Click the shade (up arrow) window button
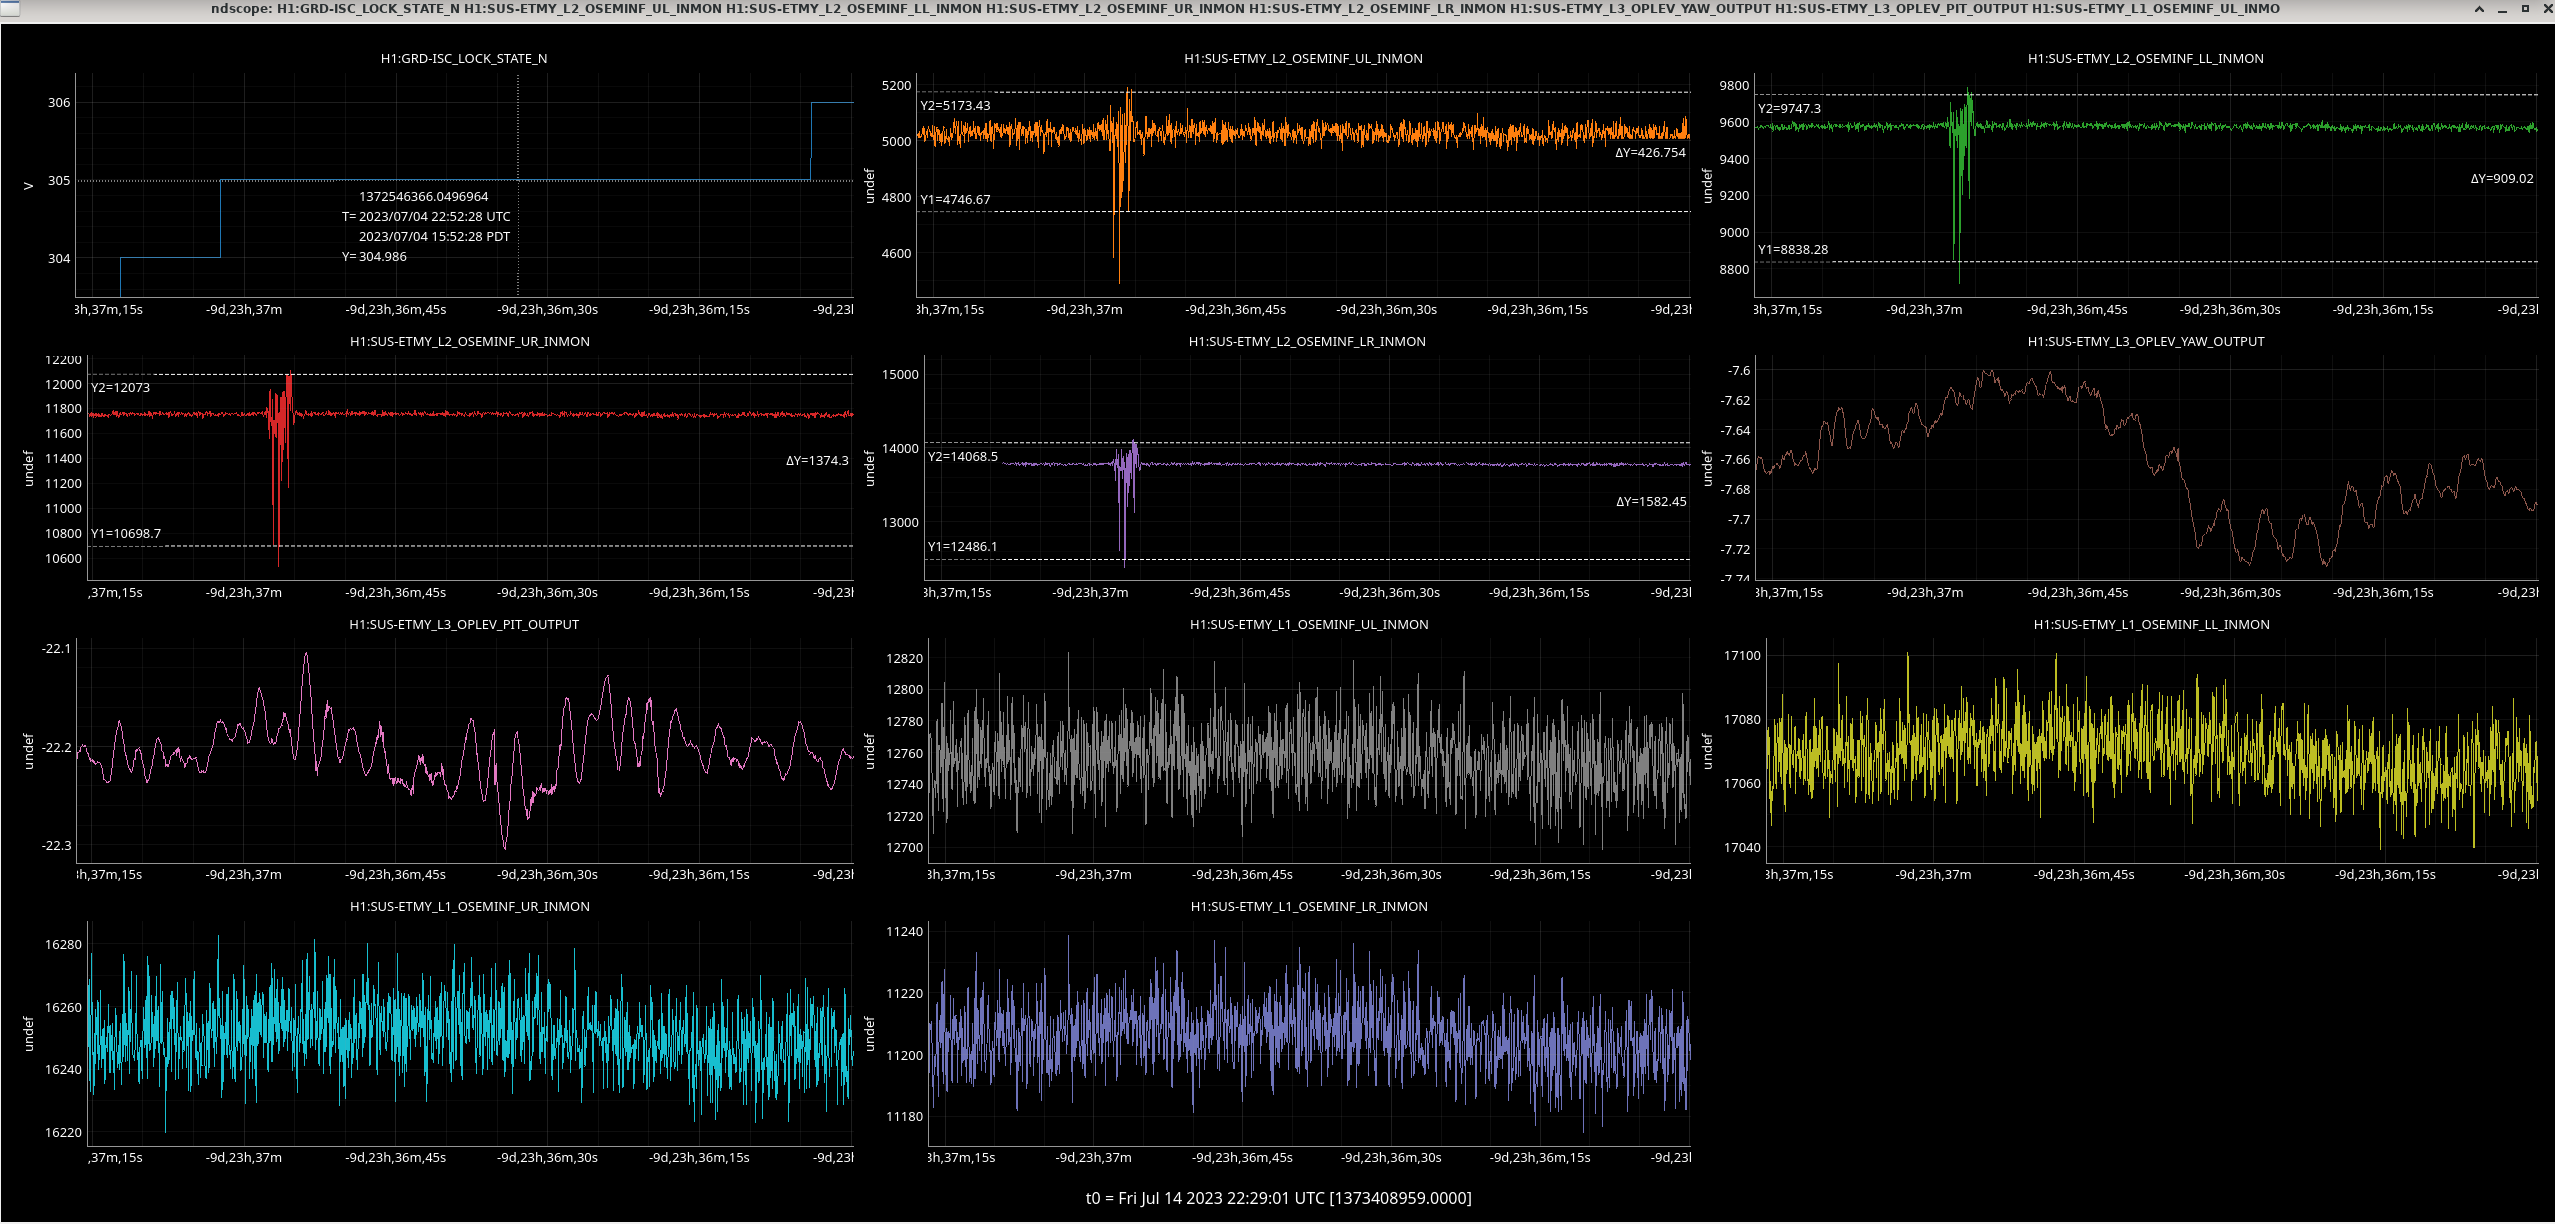The width and height of the screenshot is (2555, 1224). [2479, 8]
